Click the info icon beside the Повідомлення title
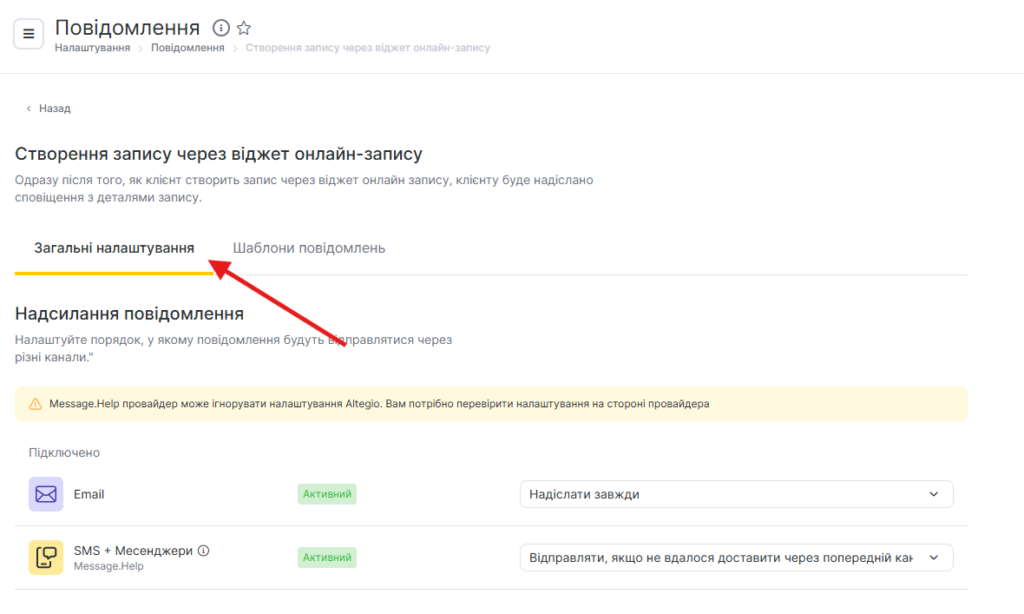Viewport: 1024px width, 614px height. 222,28
